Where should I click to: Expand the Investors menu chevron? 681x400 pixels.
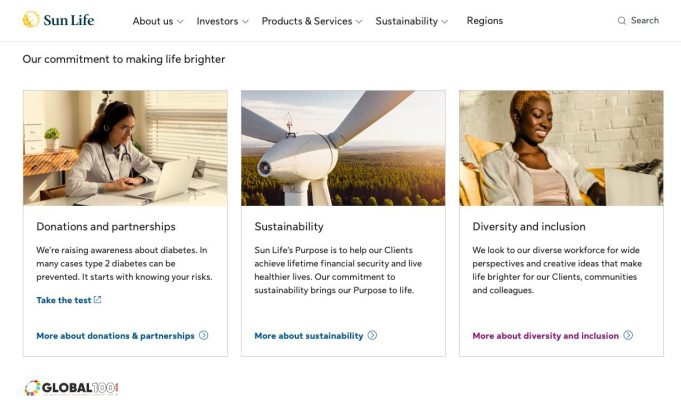point(245,21)
